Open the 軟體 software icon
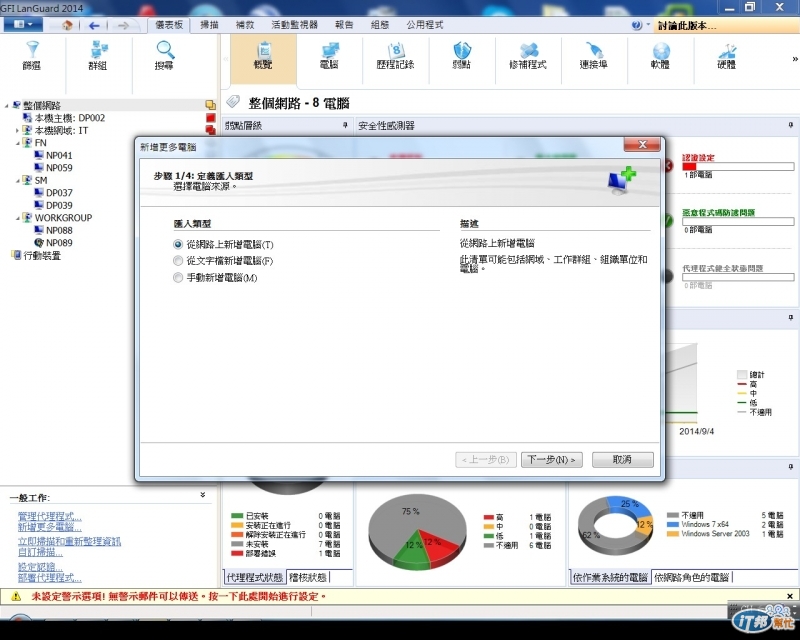The image size is (800, 640). (x=660, y=56)
